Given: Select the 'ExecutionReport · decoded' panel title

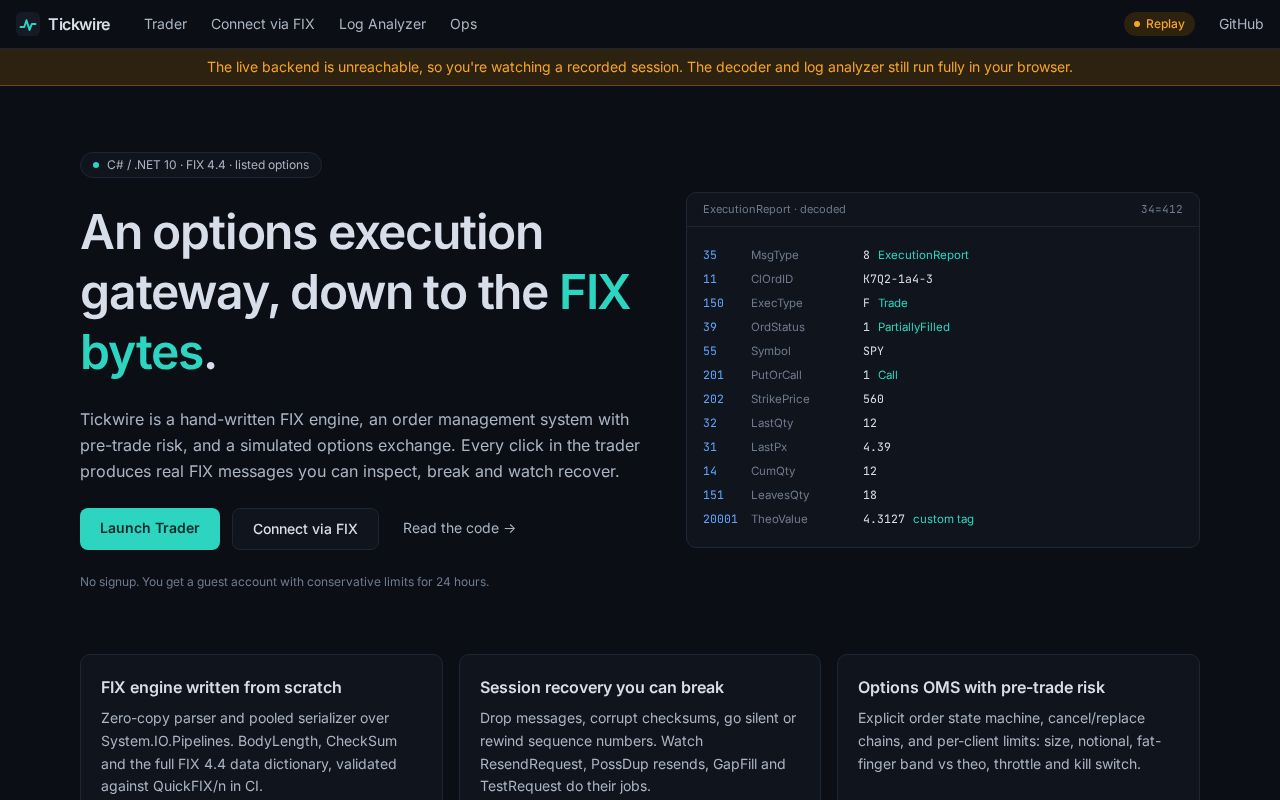Looking at the screenshot, I should (774, 209).
